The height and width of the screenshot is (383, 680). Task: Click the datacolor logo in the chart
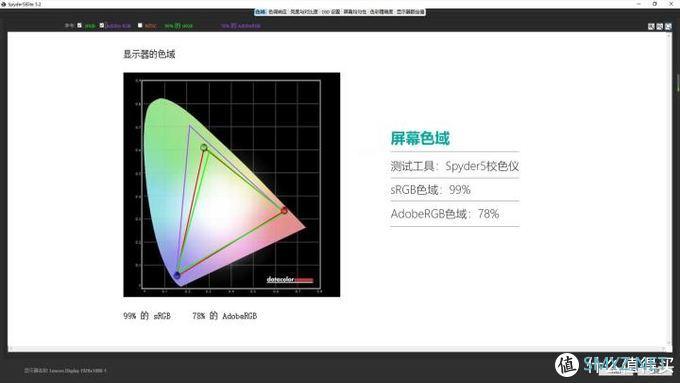coord(290,280)
